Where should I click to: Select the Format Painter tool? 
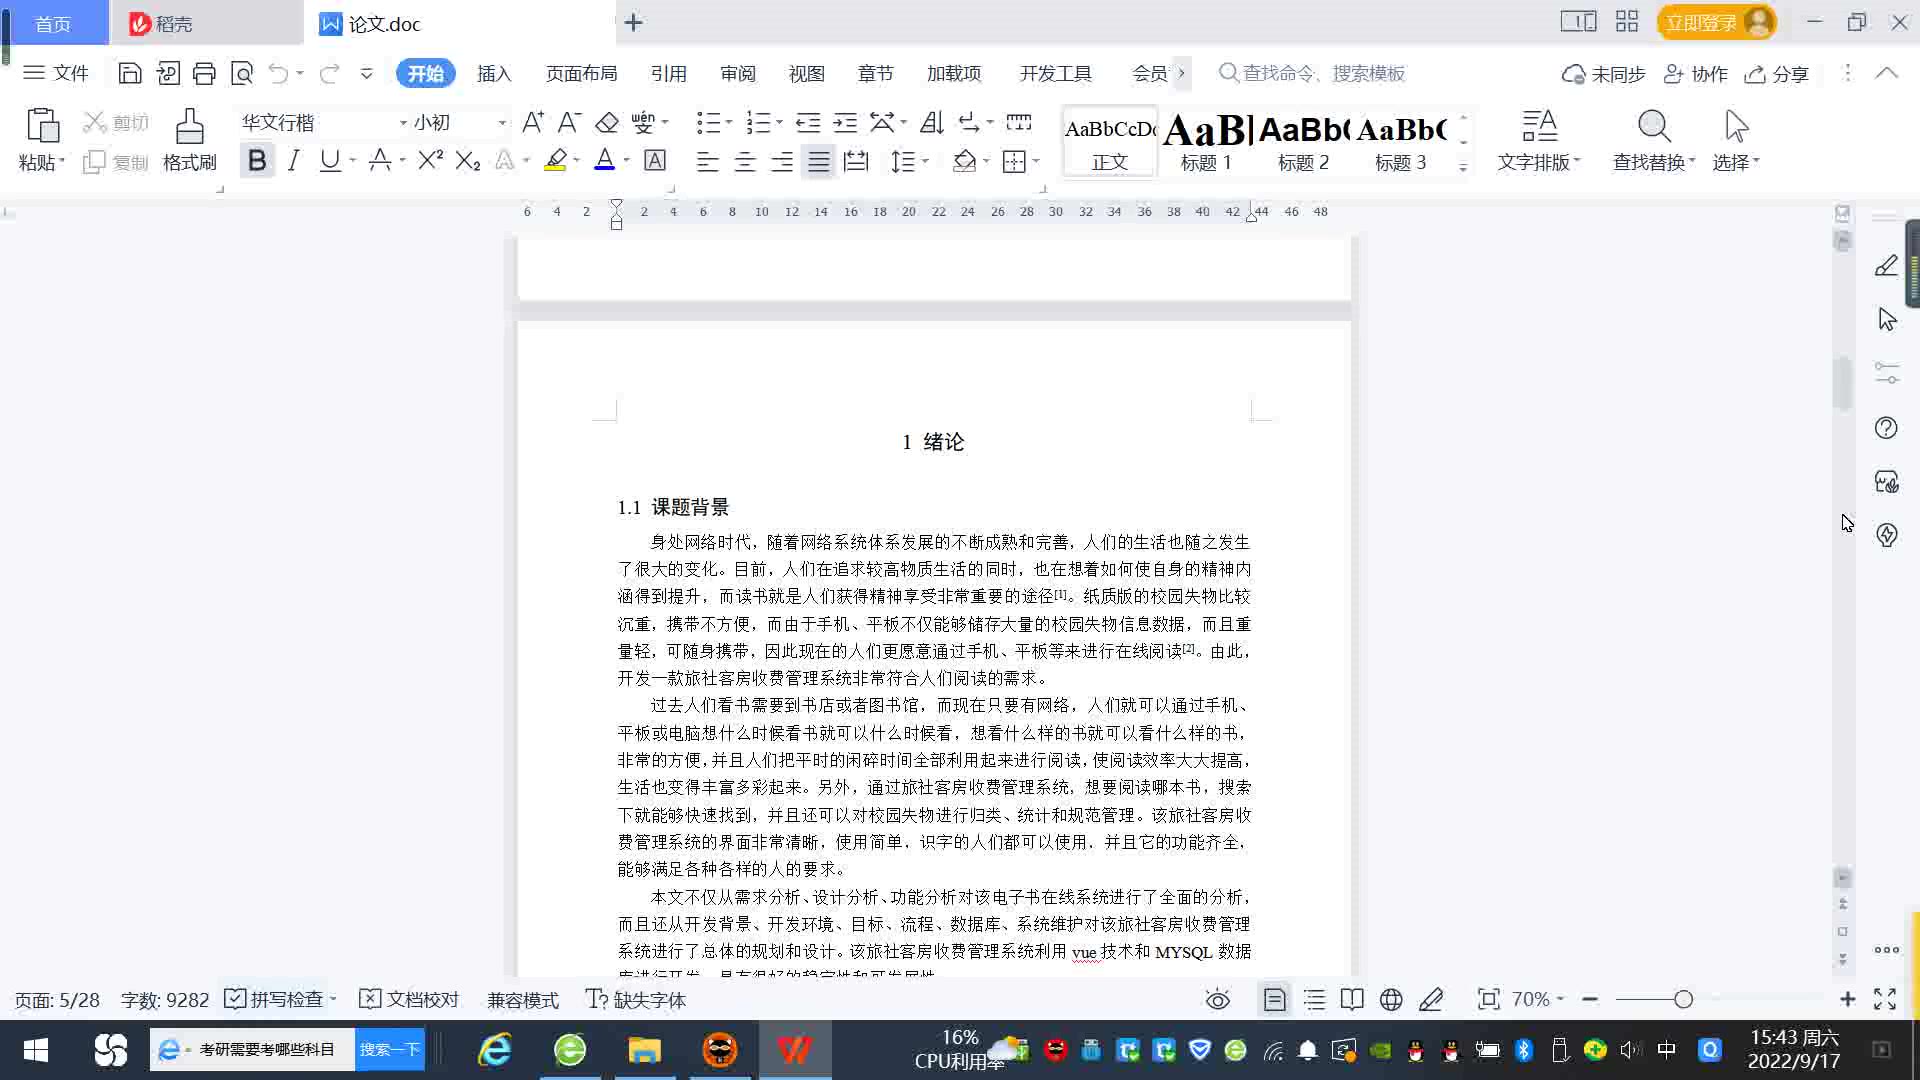pos(190,141)
